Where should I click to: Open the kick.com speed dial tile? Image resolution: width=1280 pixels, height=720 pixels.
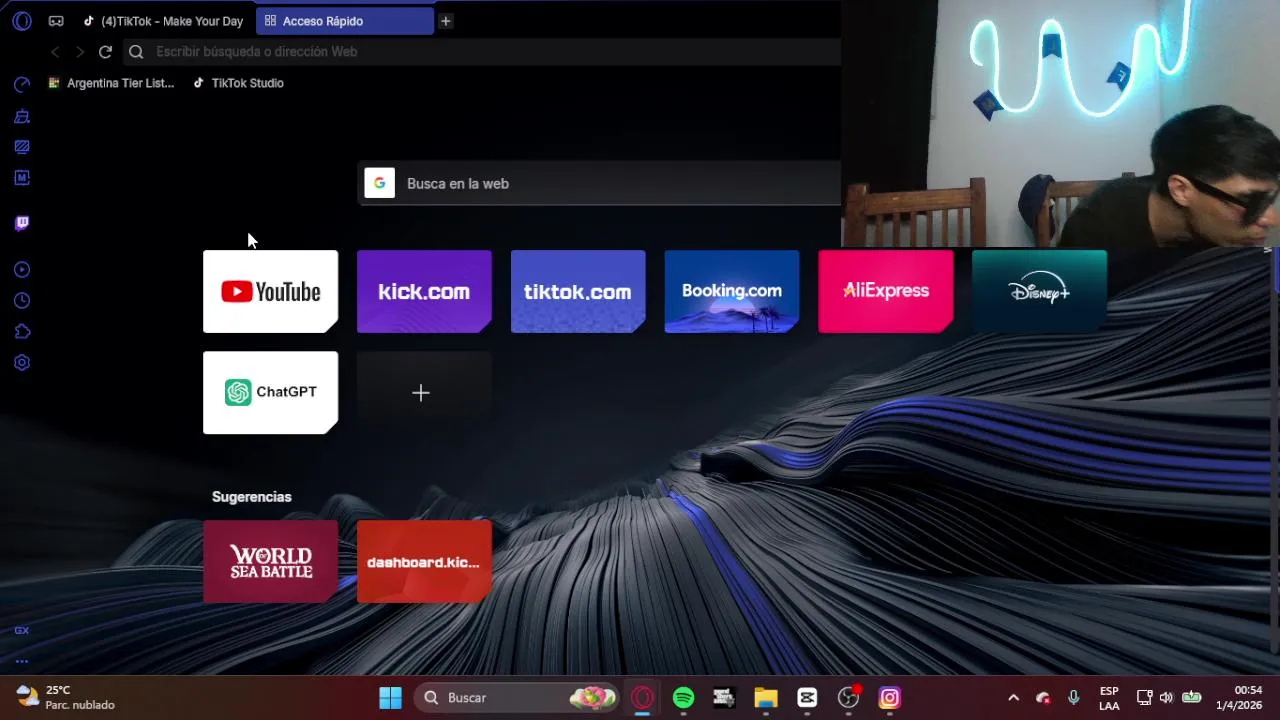424,291
